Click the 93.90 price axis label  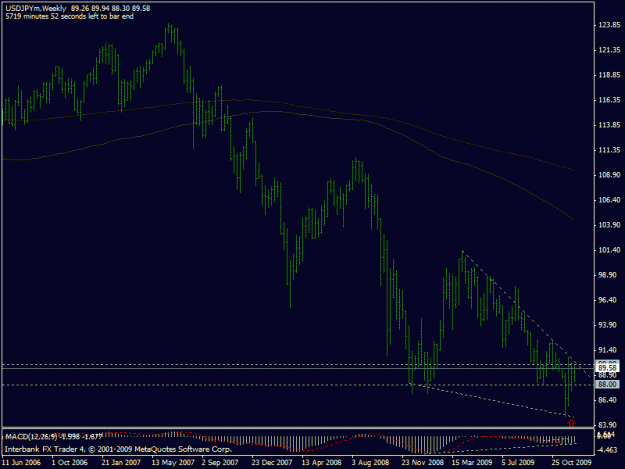[x=609, y=325]
